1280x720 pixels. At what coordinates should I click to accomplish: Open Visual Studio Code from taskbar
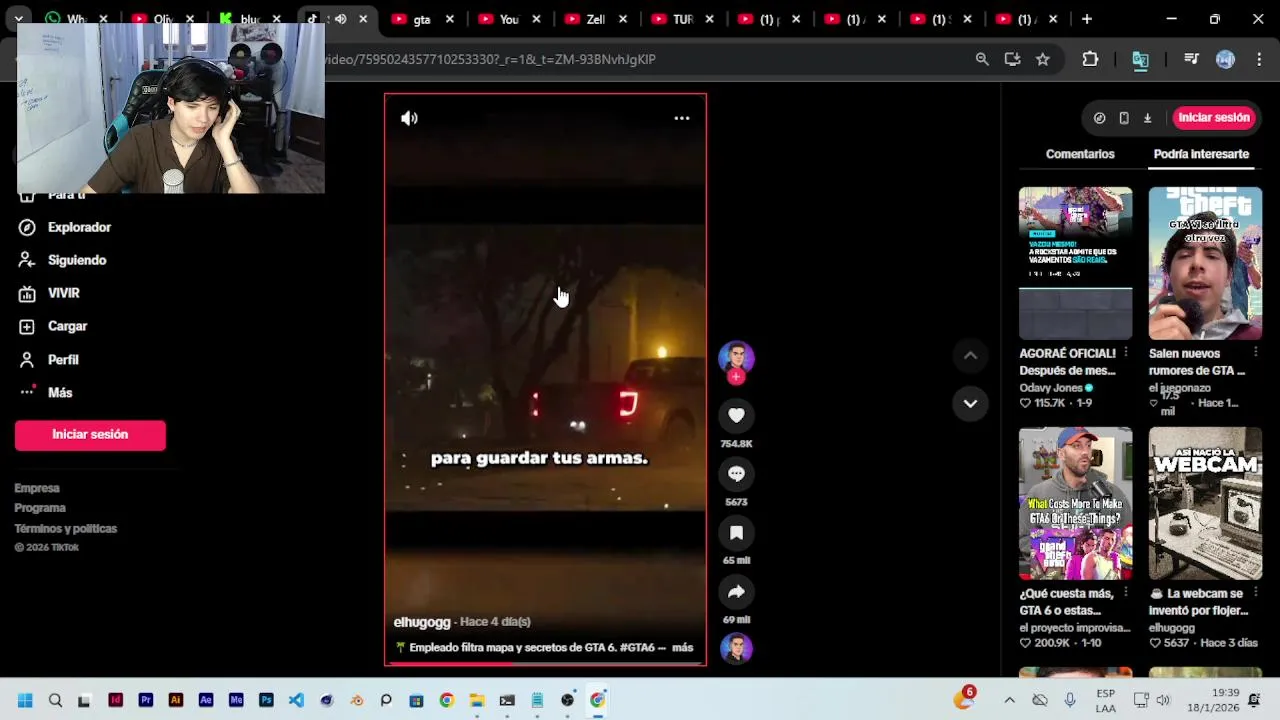296,700
